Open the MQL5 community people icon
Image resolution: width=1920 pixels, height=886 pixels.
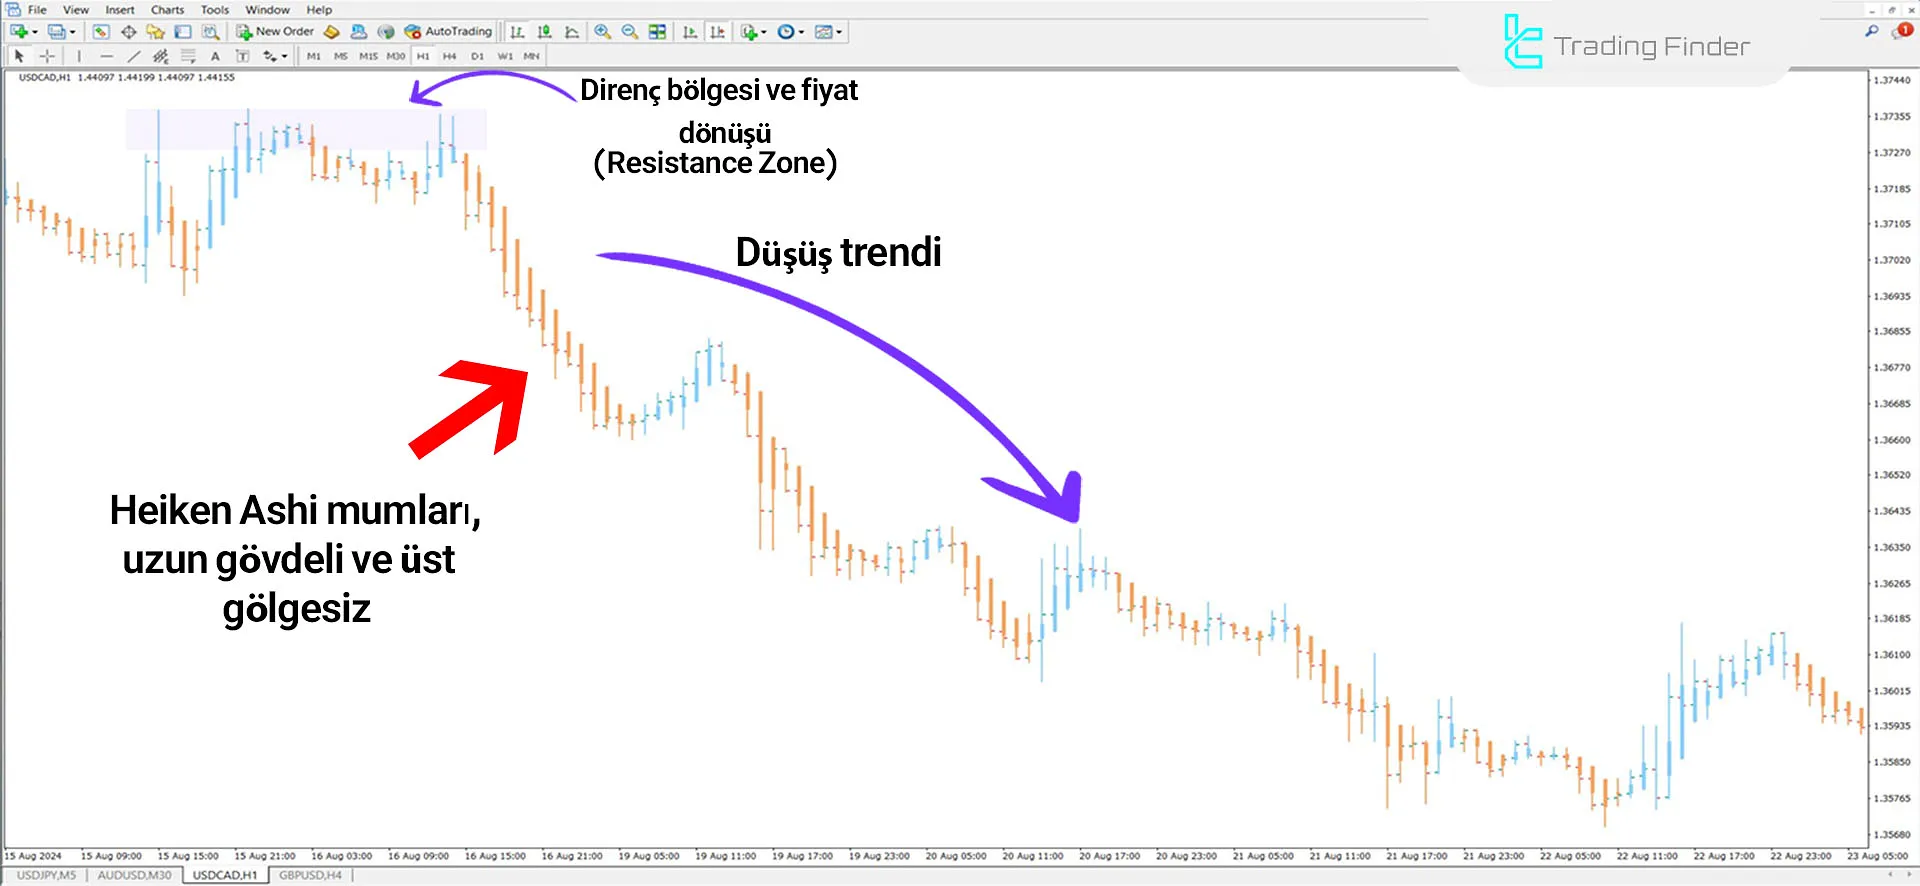[358, 32]
